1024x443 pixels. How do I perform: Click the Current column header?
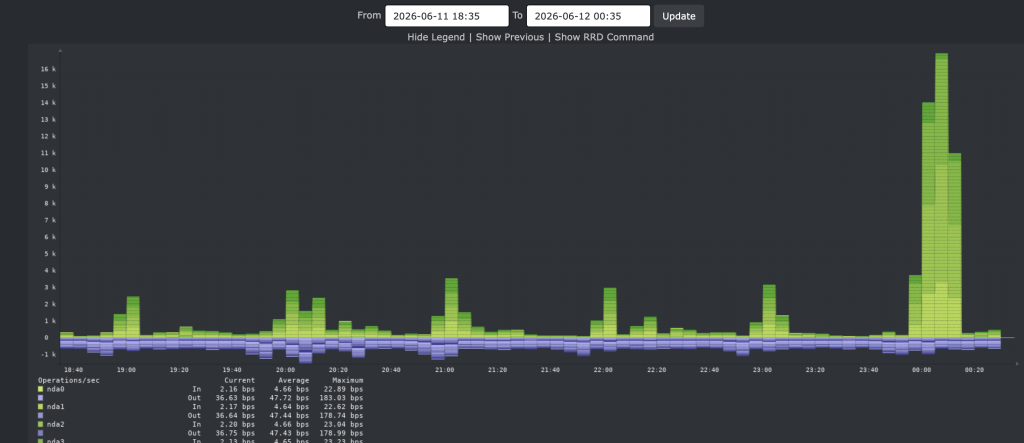[240, 380]
